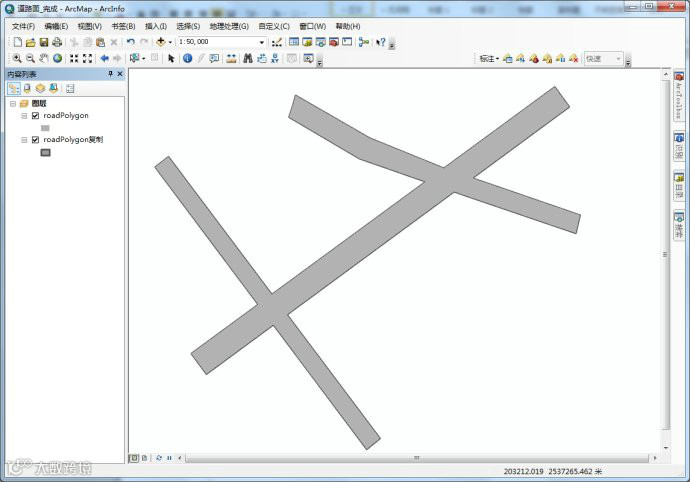Uncheck the roadPolygon复制 layer visibility
Image resolution: width=690 pixels, height=482 pixels.
coord(36,140)
